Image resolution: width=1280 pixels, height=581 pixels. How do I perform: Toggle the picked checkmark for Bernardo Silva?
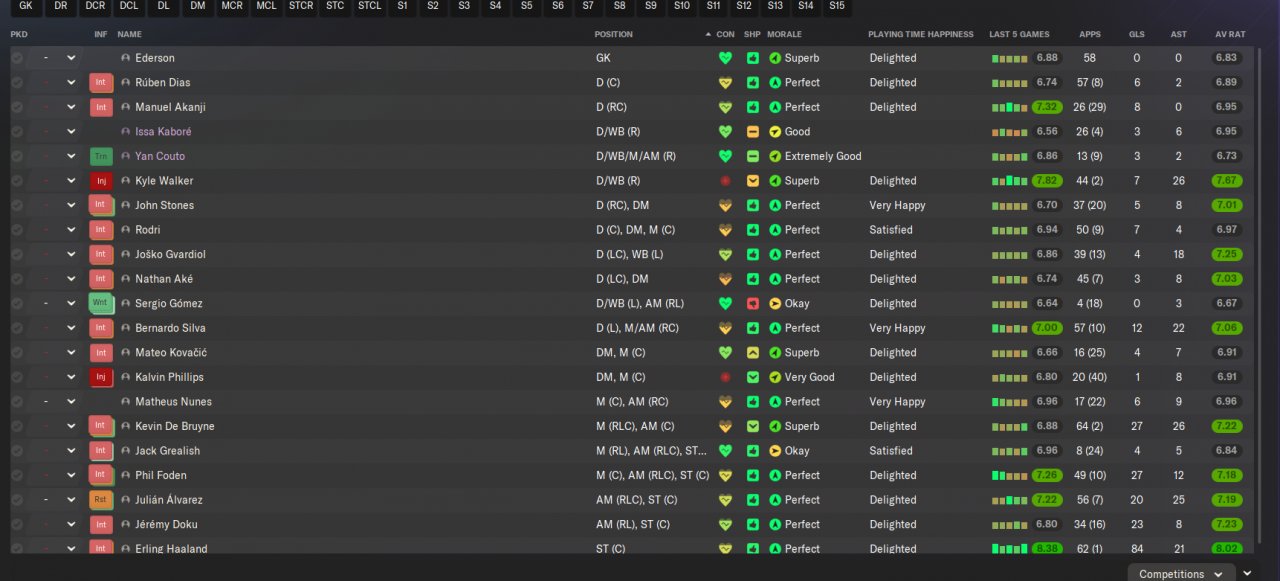click(17, 328)
